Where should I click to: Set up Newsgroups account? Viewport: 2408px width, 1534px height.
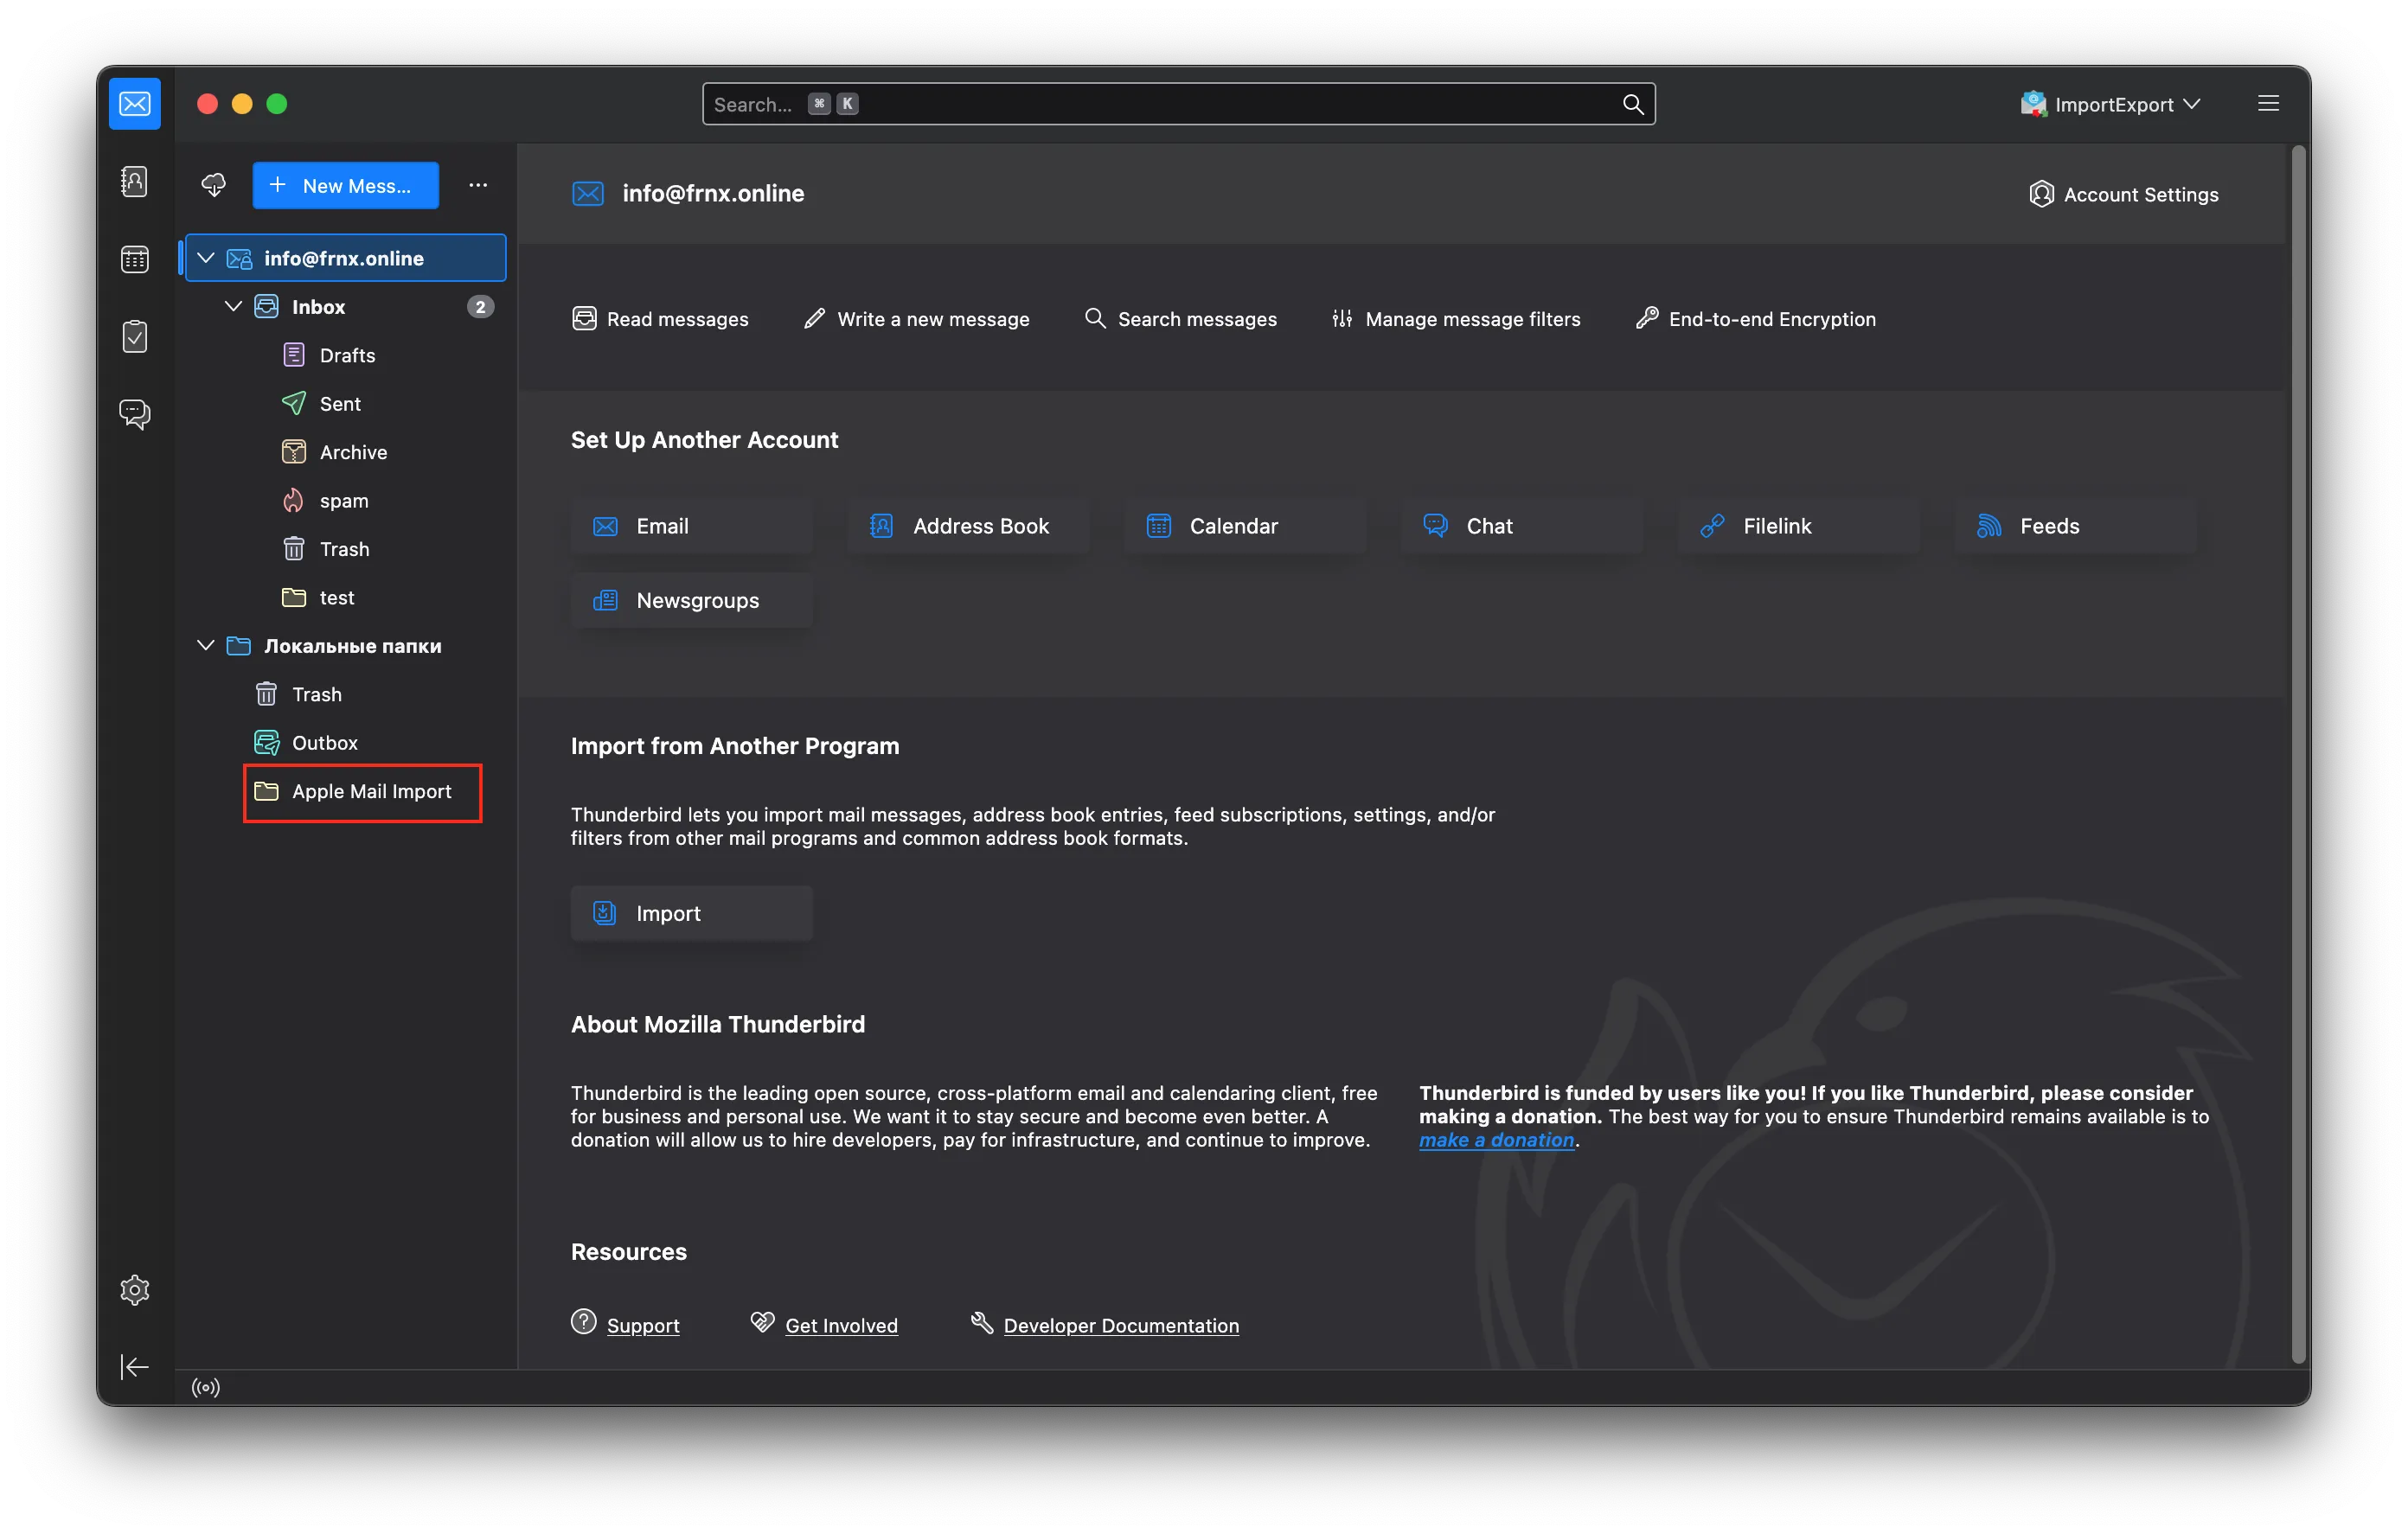coord(691,600)
